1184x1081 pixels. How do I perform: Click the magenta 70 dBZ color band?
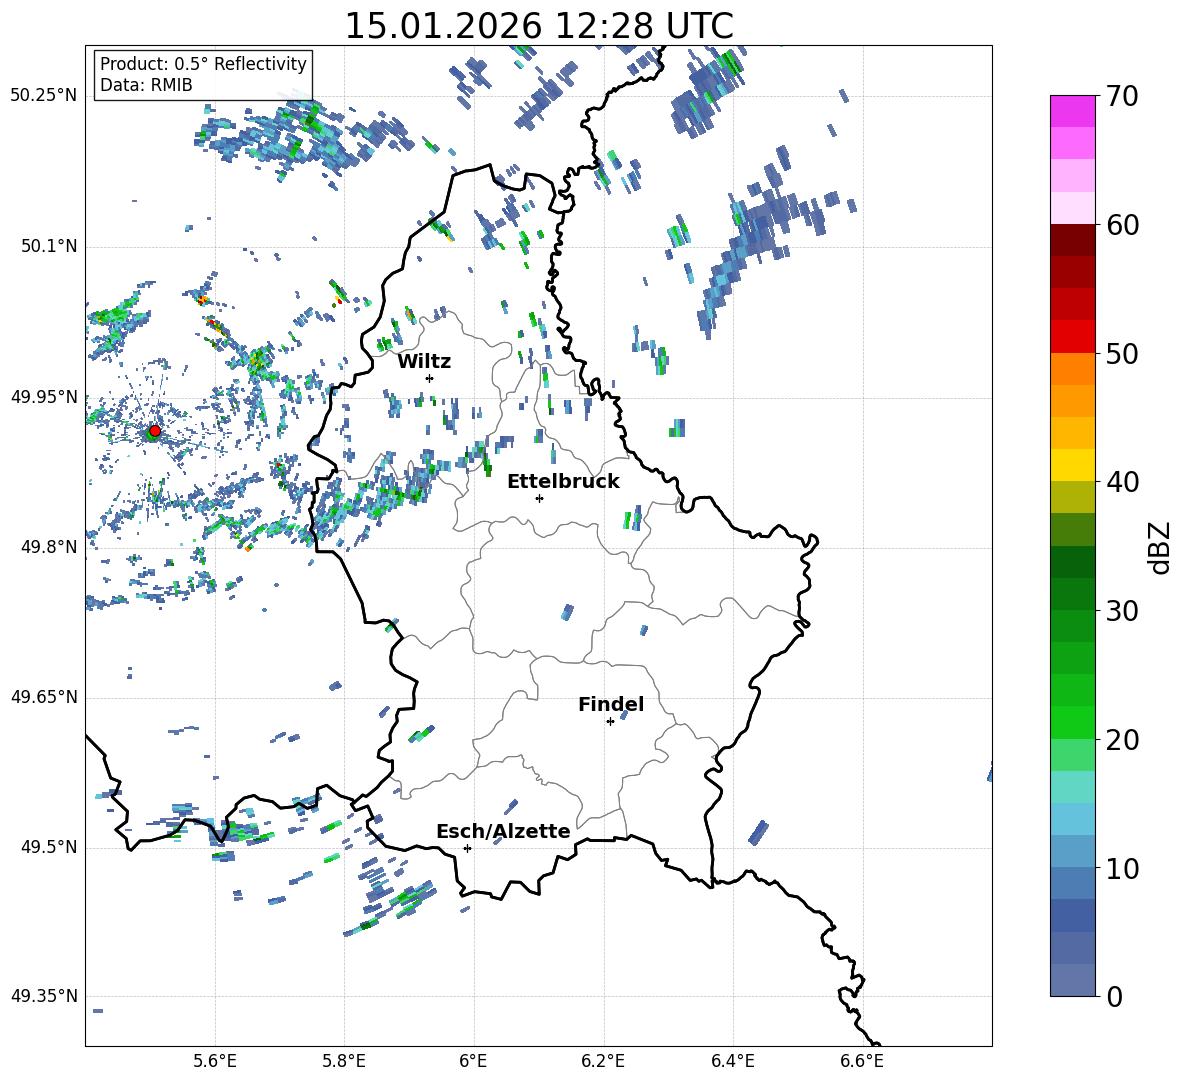pos(1072,111)
